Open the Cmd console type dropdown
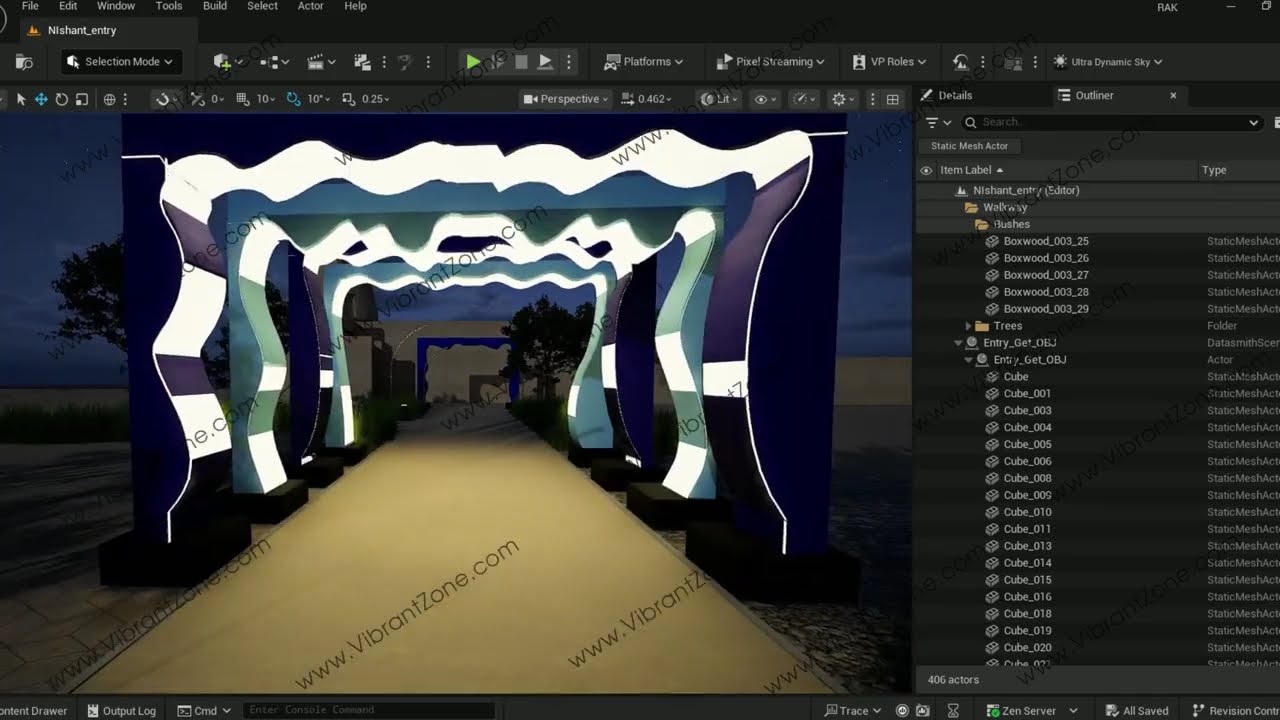Viewport: 1280px width, 720px height. pyautogui.click(x=204, y=711)
